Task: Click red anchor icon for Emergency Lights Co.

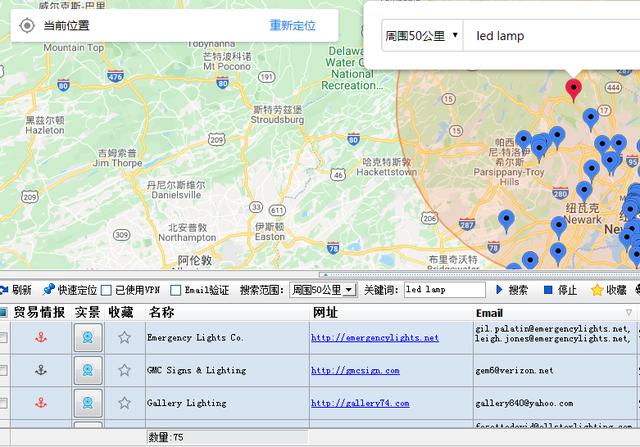Action: click(x=41, y=338)
